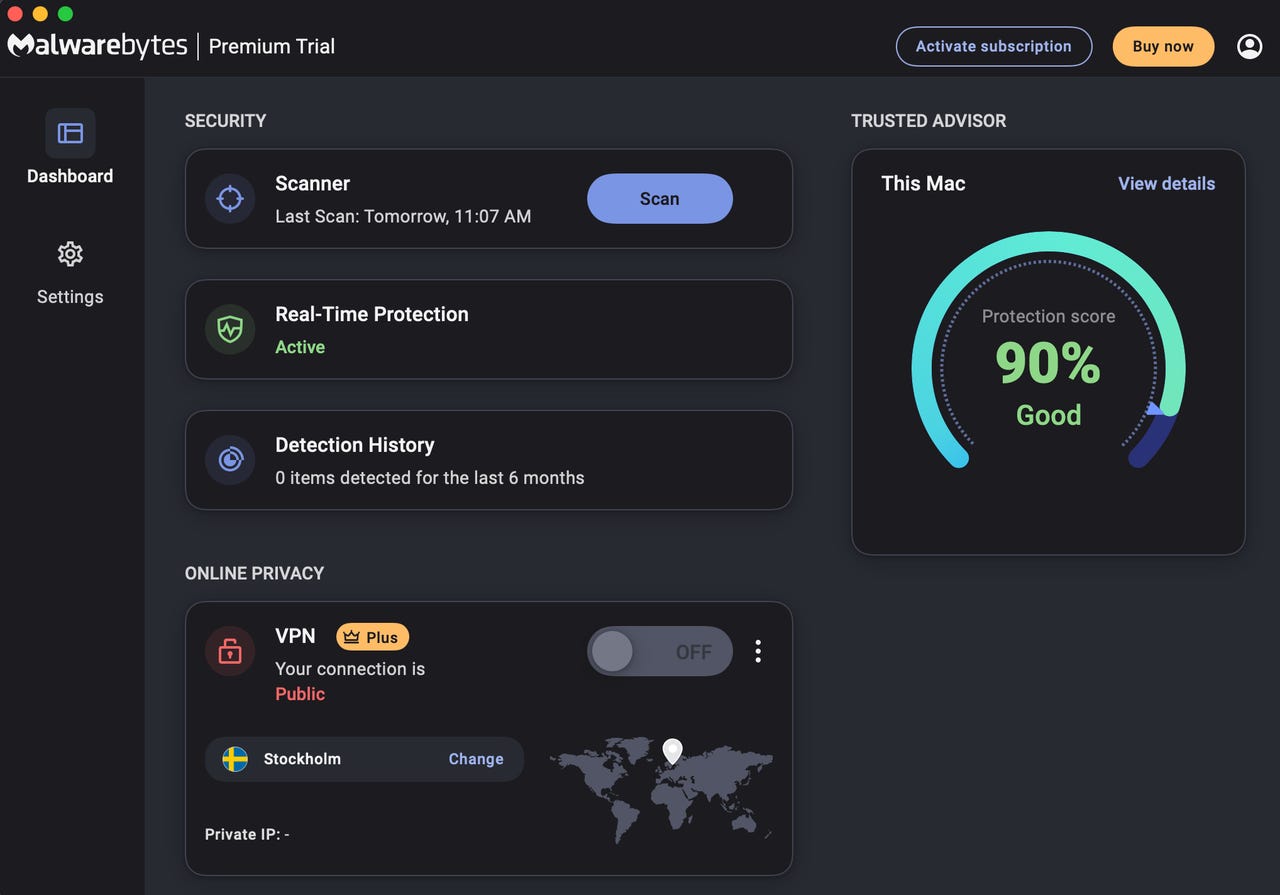Open the Real-Time Protection card title

pyautogui.click(x=372, y=314)
